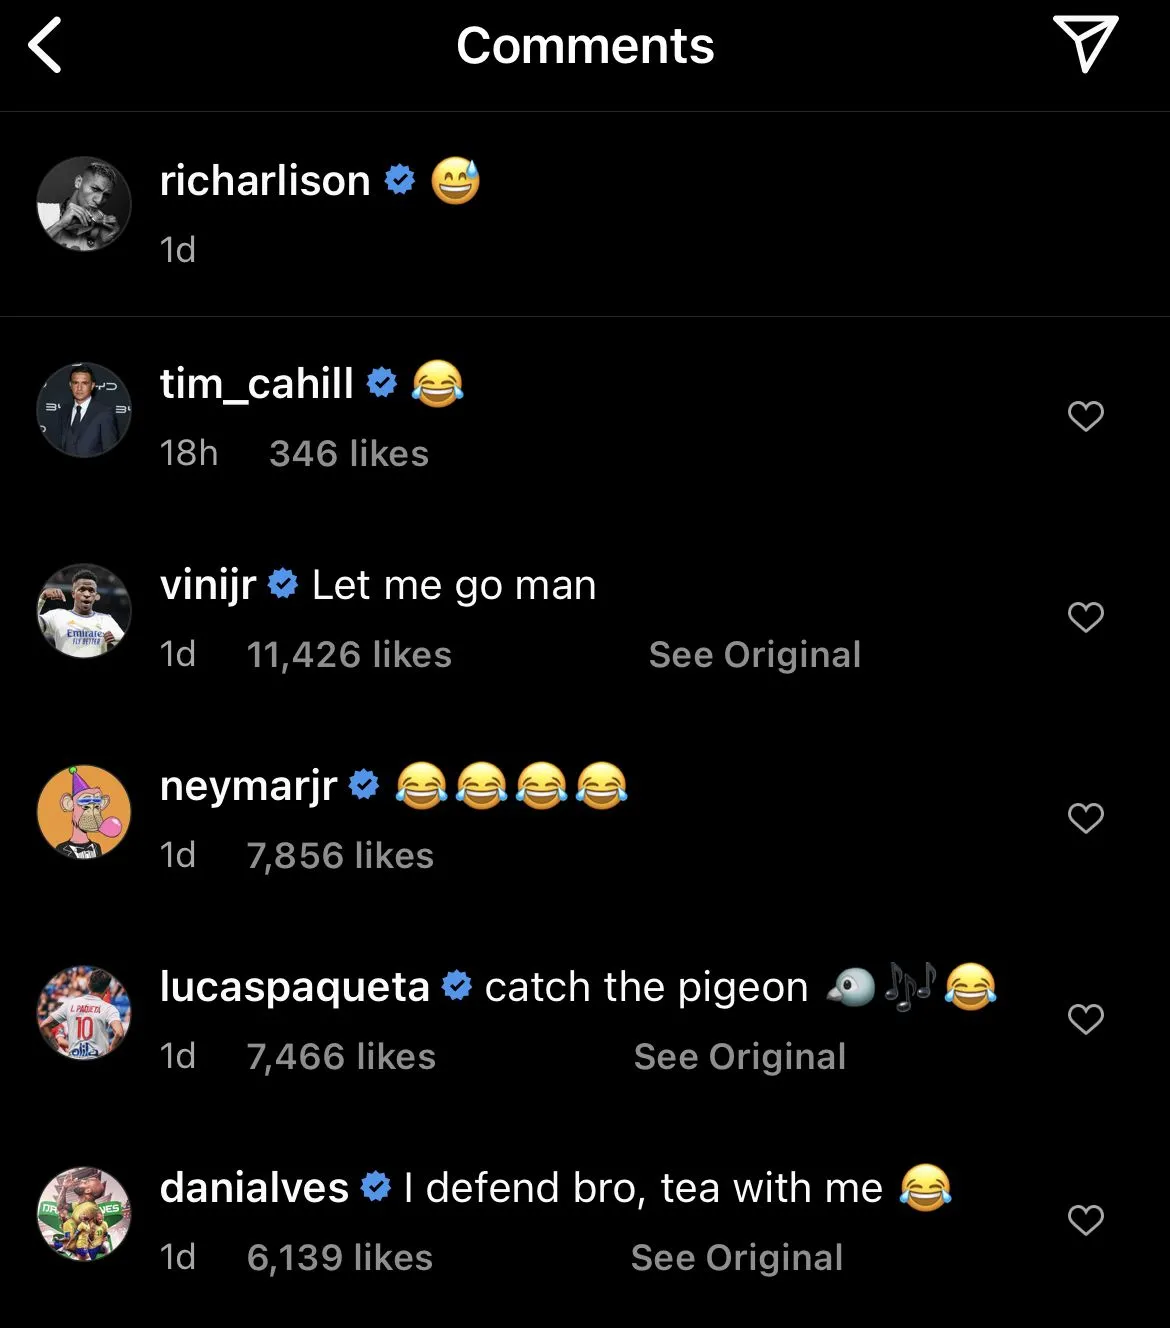Like tim_cahill's comment with heart
This screenshot has height=1328, width=1170.
(1085, 416)
